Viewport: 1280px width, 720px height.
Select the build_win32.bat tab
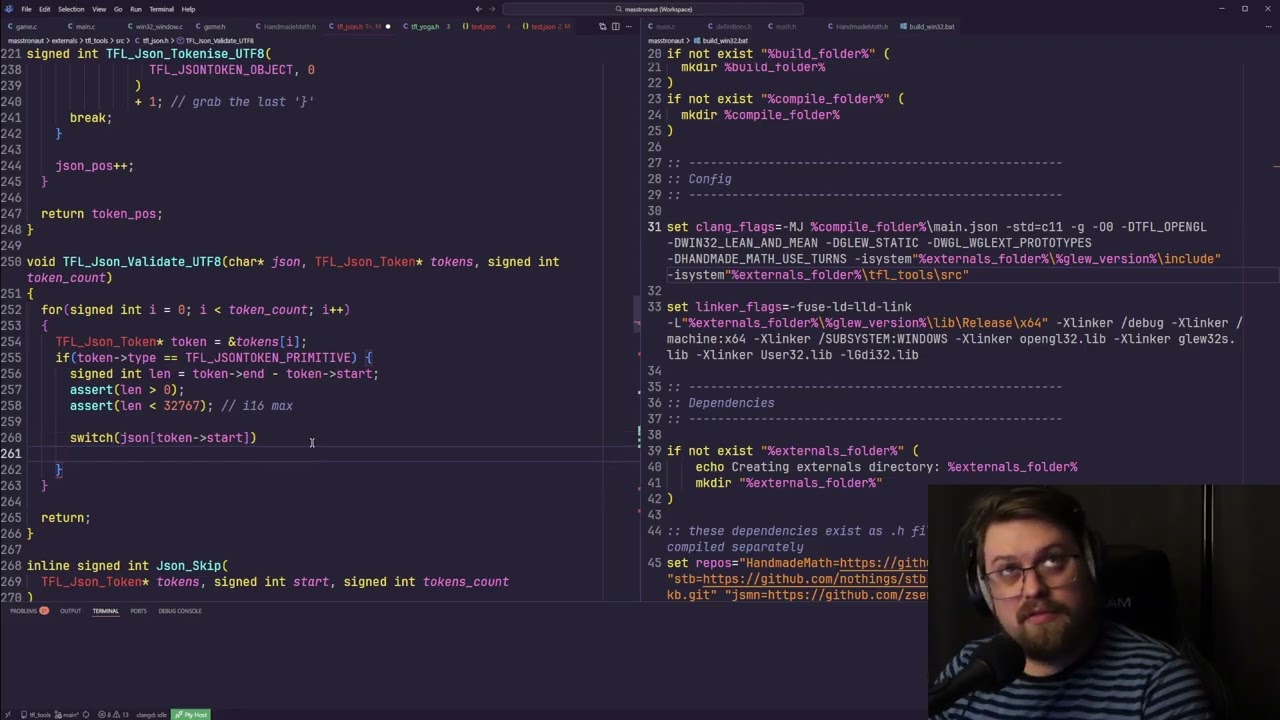pyautogui.click(x=928, y=26)
